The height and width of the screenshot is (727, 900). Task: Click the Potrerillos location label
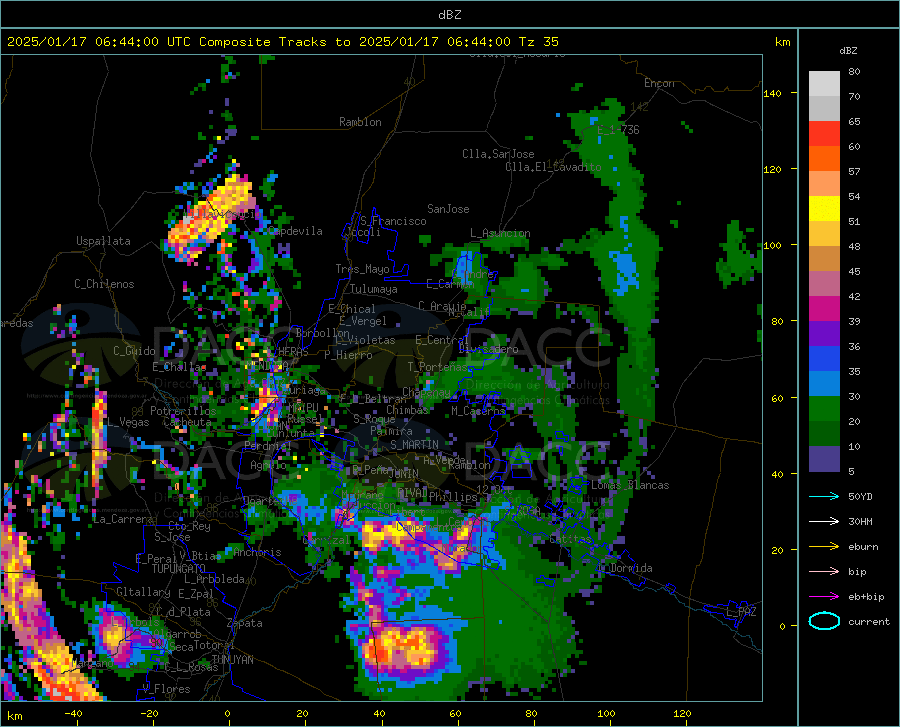183,411
